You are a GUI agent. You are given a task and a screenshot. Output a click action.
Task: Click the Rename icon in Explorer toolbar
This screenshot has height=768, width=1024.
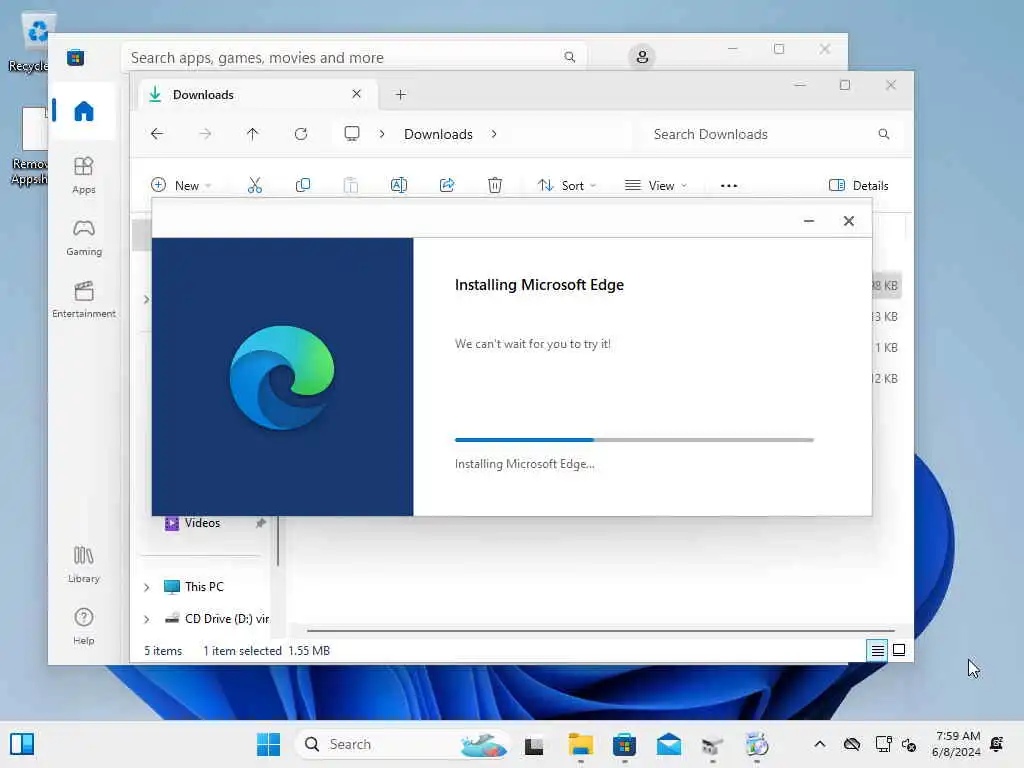point(399,185)
